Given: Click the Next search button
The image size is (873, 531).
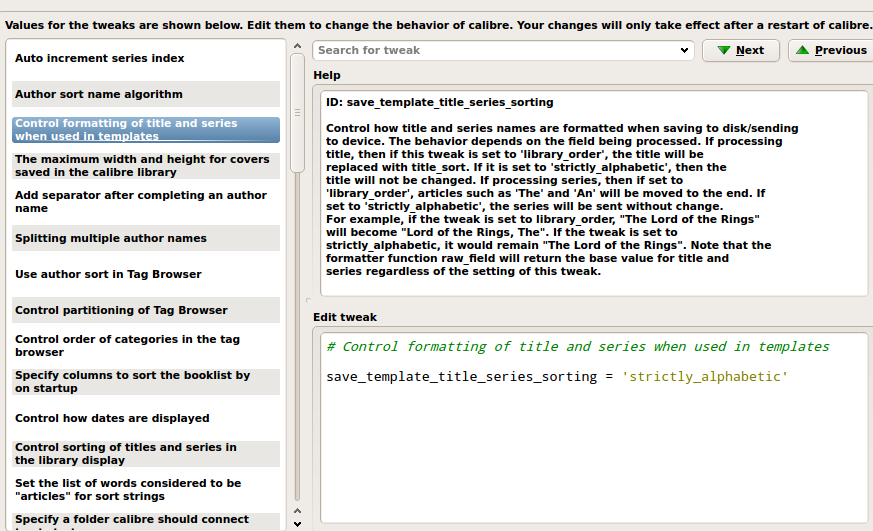Looking at the screenshot, I should click(x=740, y=50).
